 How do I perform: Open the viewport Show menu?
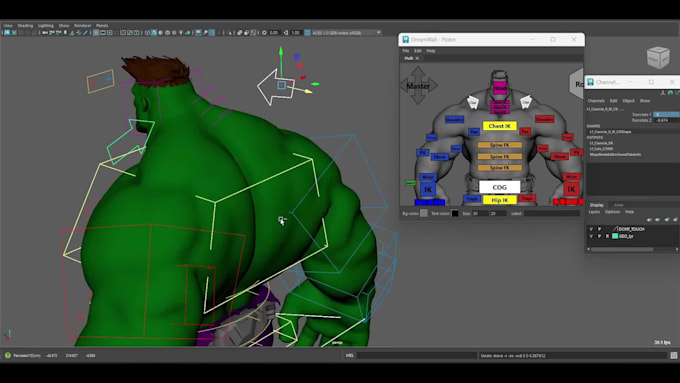coord(64,26)
